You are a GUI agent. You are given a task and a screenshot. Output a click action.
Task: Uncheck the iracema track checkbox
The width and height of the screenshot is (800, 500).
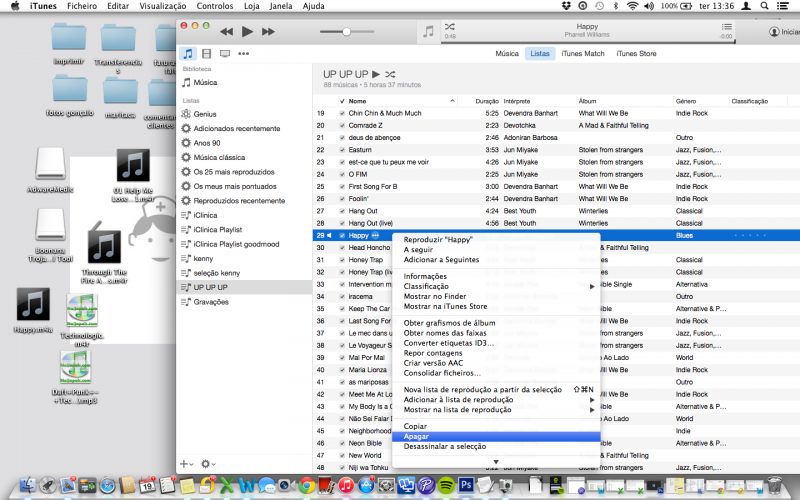(342, 296)
